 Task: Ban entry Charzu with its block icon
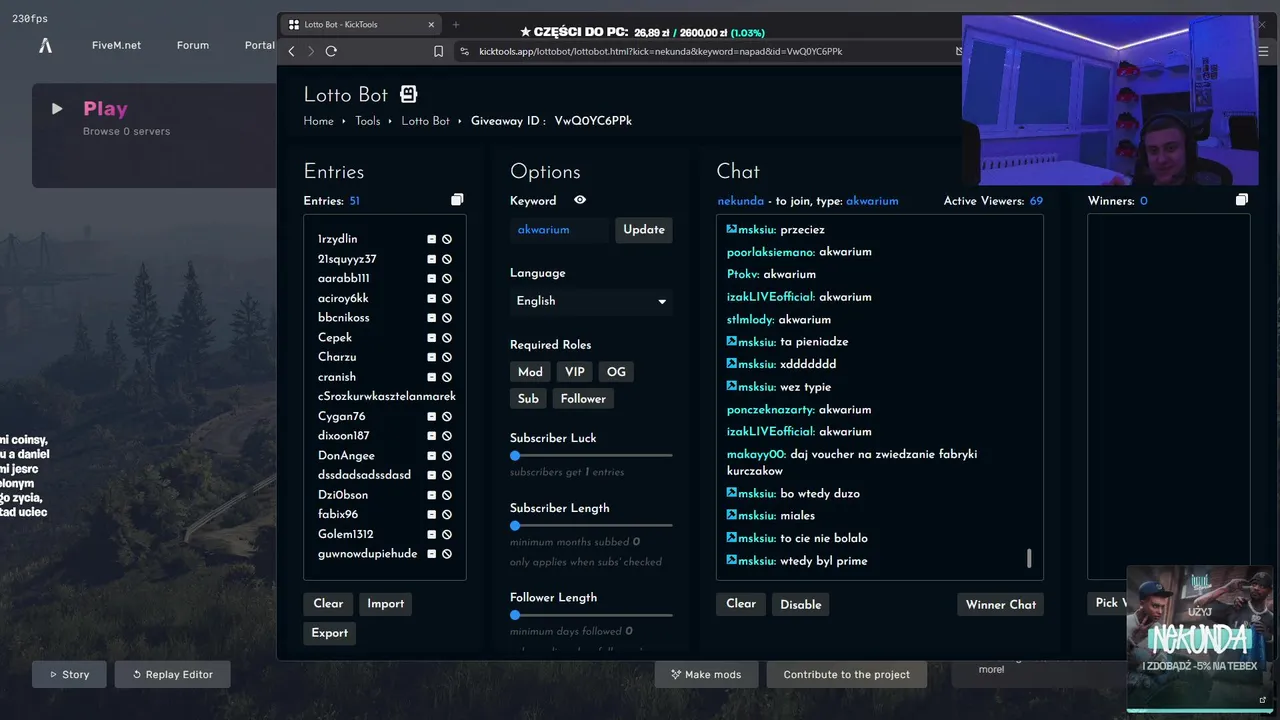pyautogui.click(x=447, y=357)
